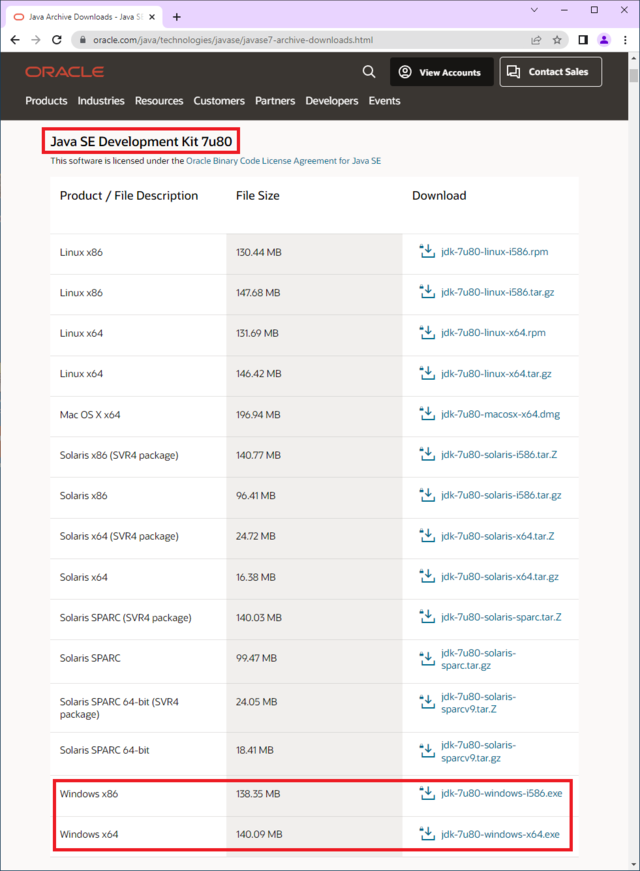Screen dimensions: 640x871
Task: Click the site lock icon in address bar
Action: pyautogui.click(x=83, y=40)
